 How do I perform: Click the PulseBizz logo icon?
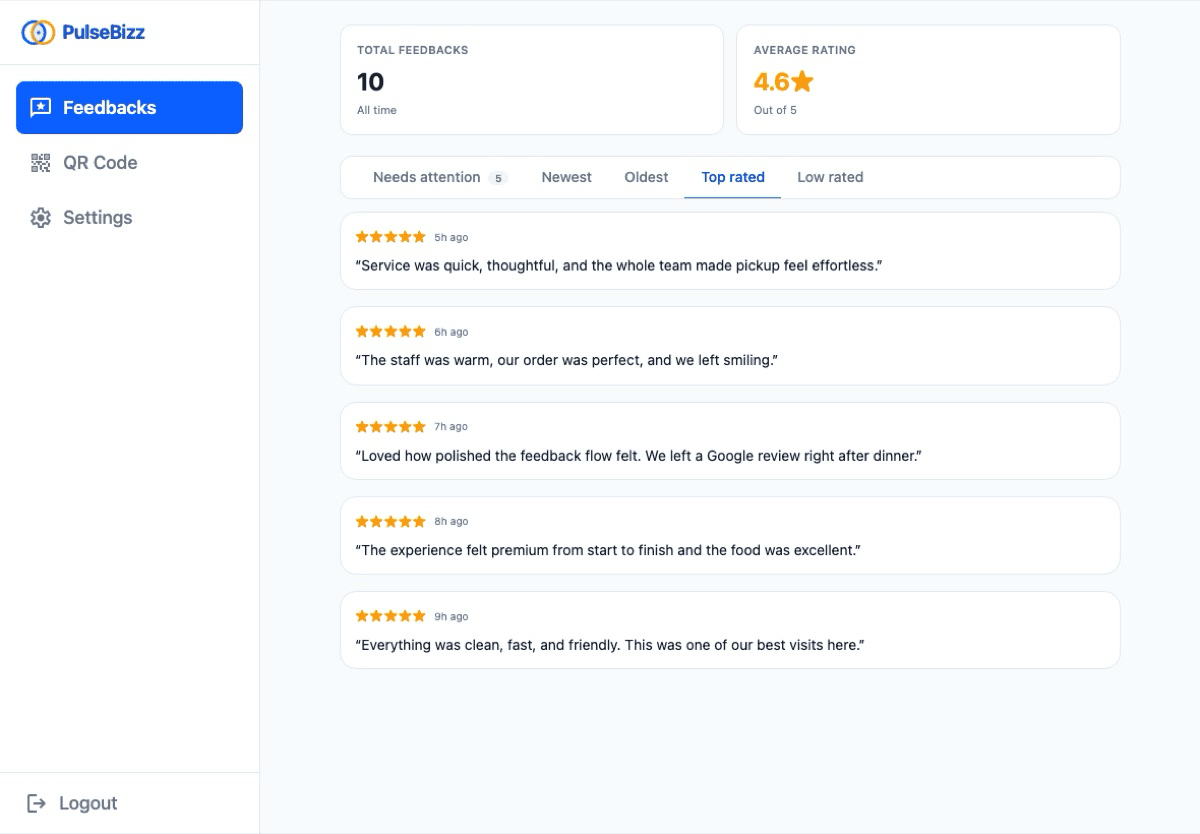[x=38, y=32]
